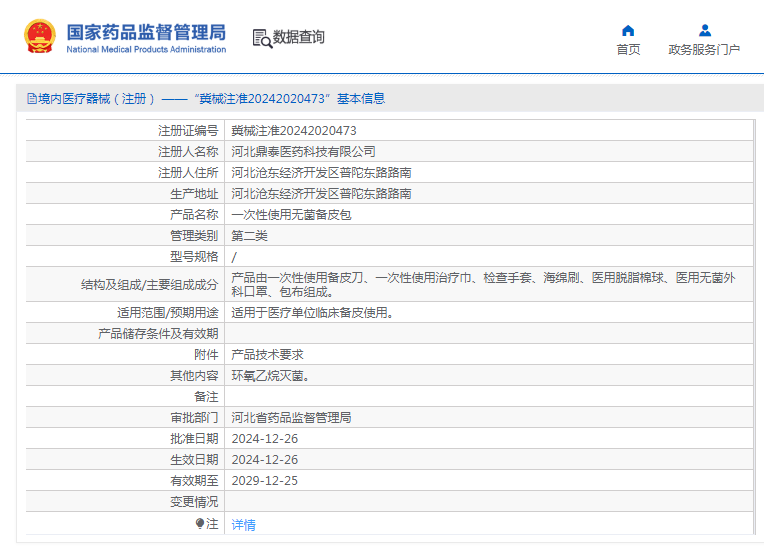
Task: Click 生产地址 address value
Action: tap(321, 193)
